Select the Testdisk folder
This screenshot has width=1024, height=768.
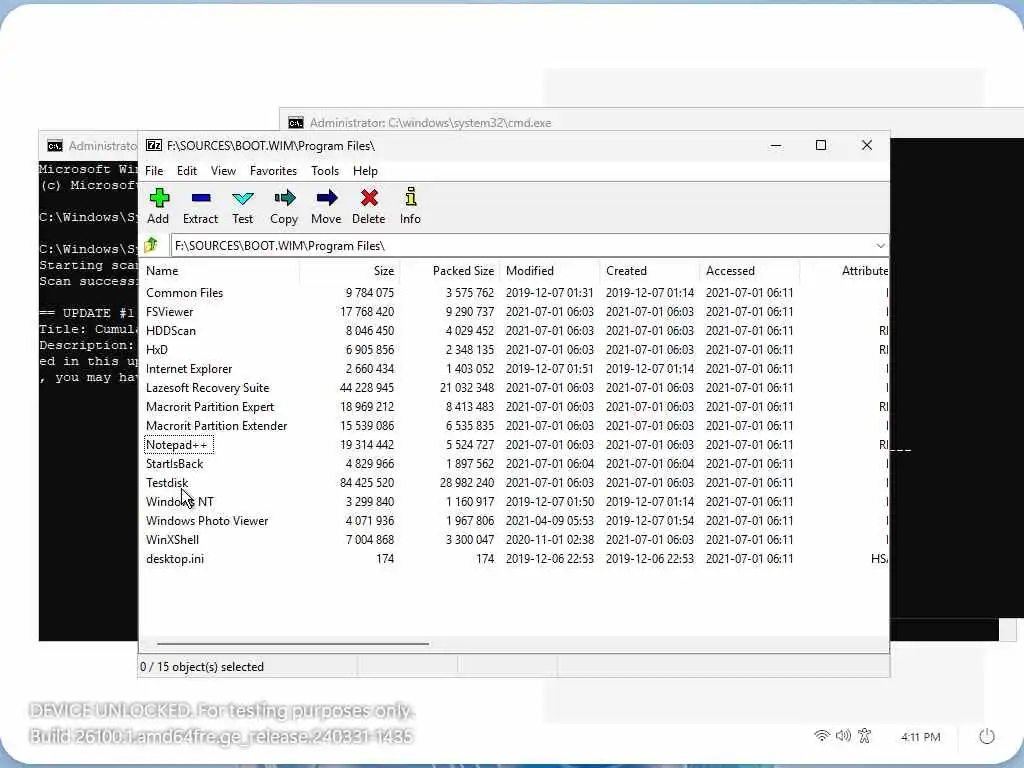coord(167,483)
